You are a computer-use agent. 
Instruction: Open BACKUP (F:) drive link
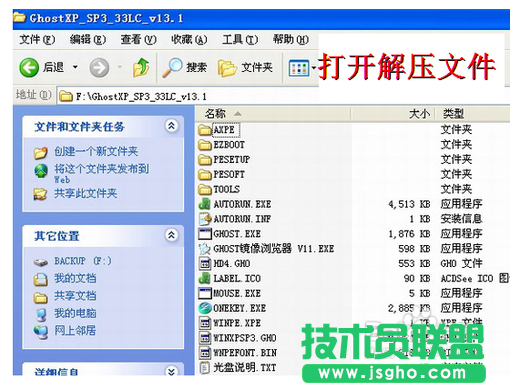[83, 261]
